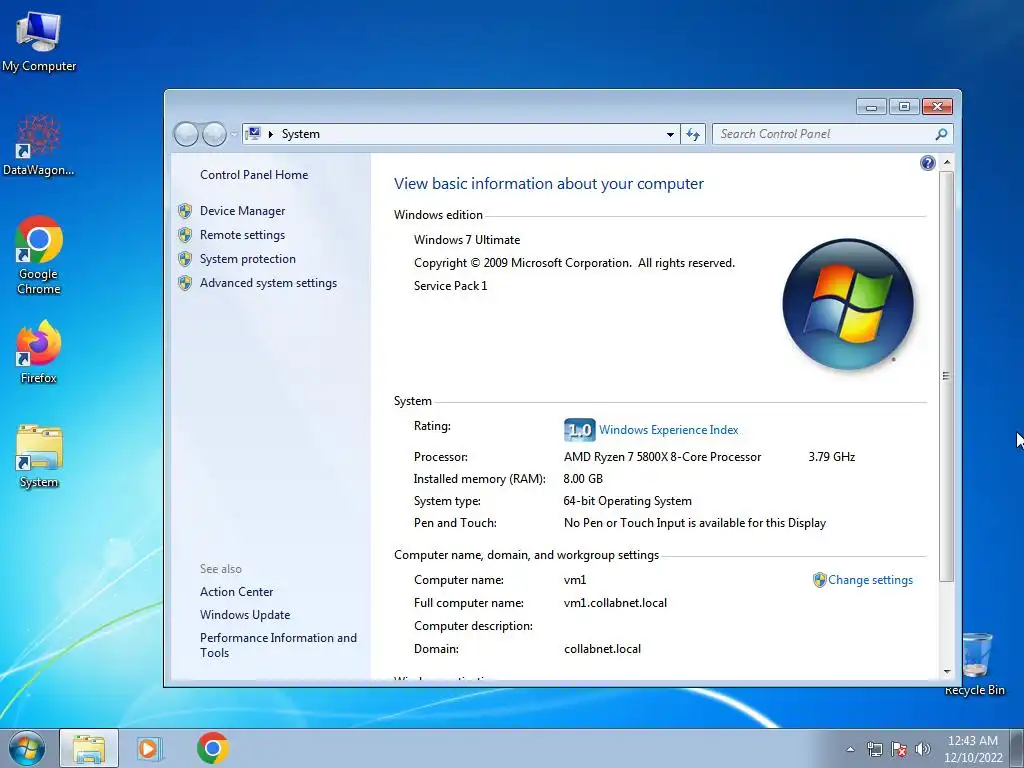Maximize the System window
This screenshot has width=1024, height=768.
point(904,106)
